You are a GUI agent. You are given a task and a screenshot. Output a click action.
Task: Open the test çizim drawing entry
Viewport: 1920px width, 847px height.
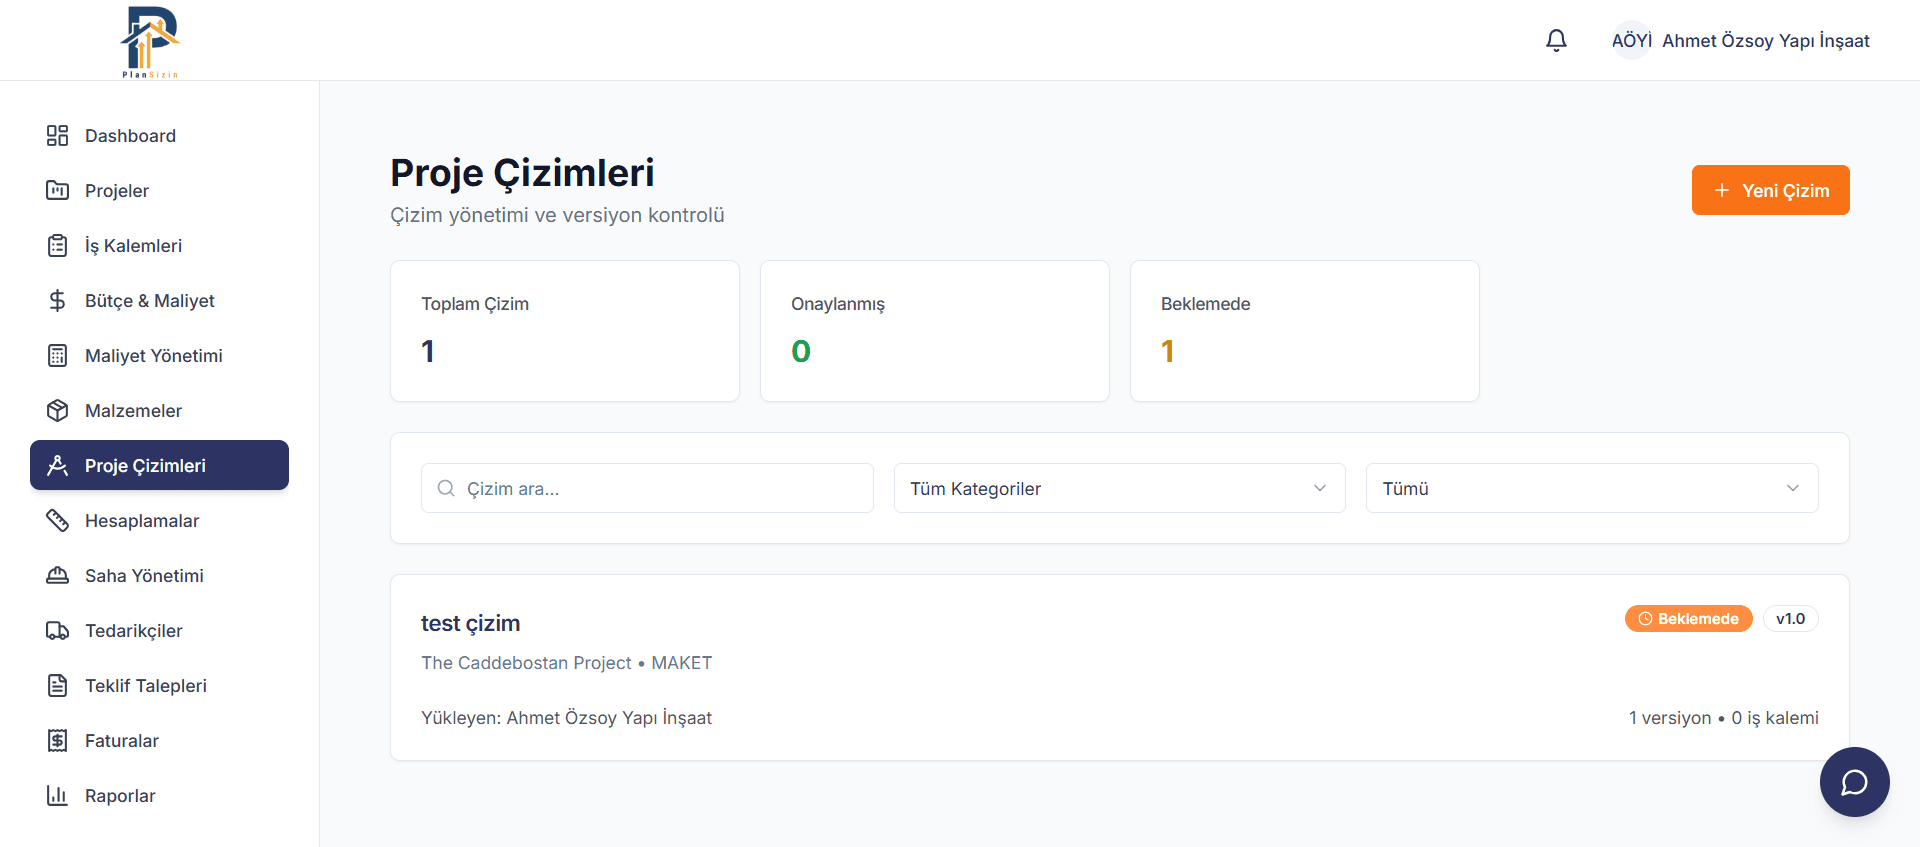click(470, 623)
